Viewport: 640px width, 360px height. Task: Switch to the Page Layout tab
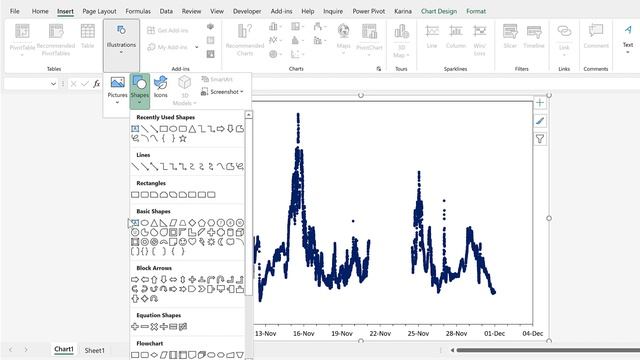[x=99, y=11]
